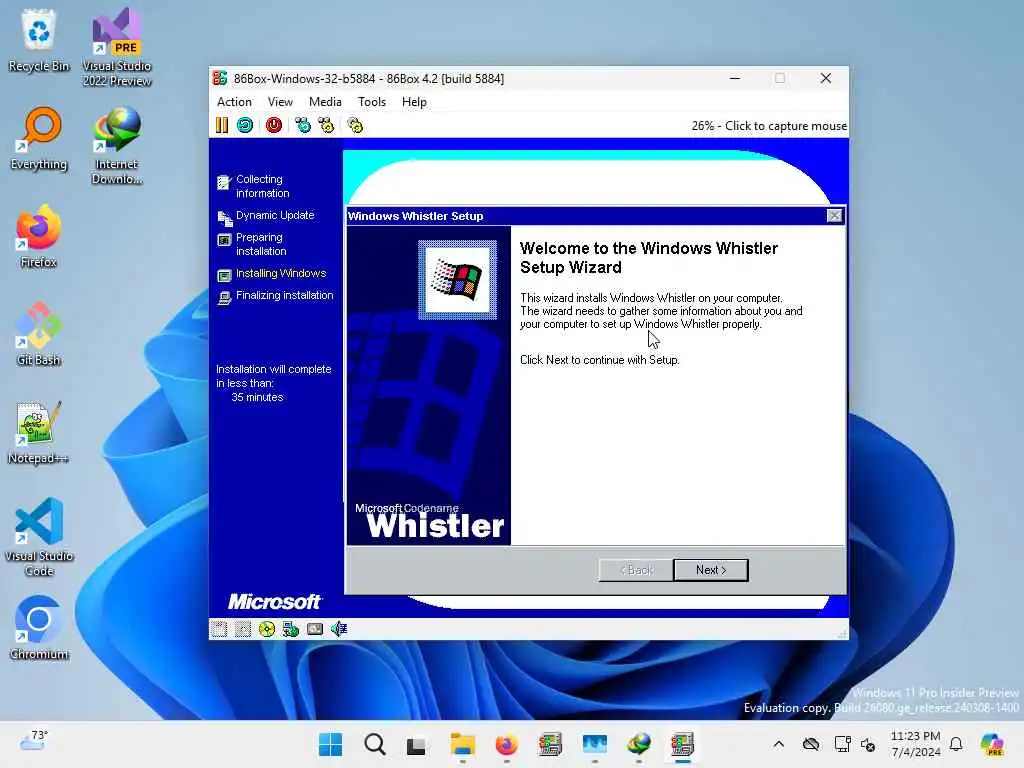This screenshot has height=768, width=1024.
Task: Click the '35 minutes' remaining time text
Action: tap(257, 397)
